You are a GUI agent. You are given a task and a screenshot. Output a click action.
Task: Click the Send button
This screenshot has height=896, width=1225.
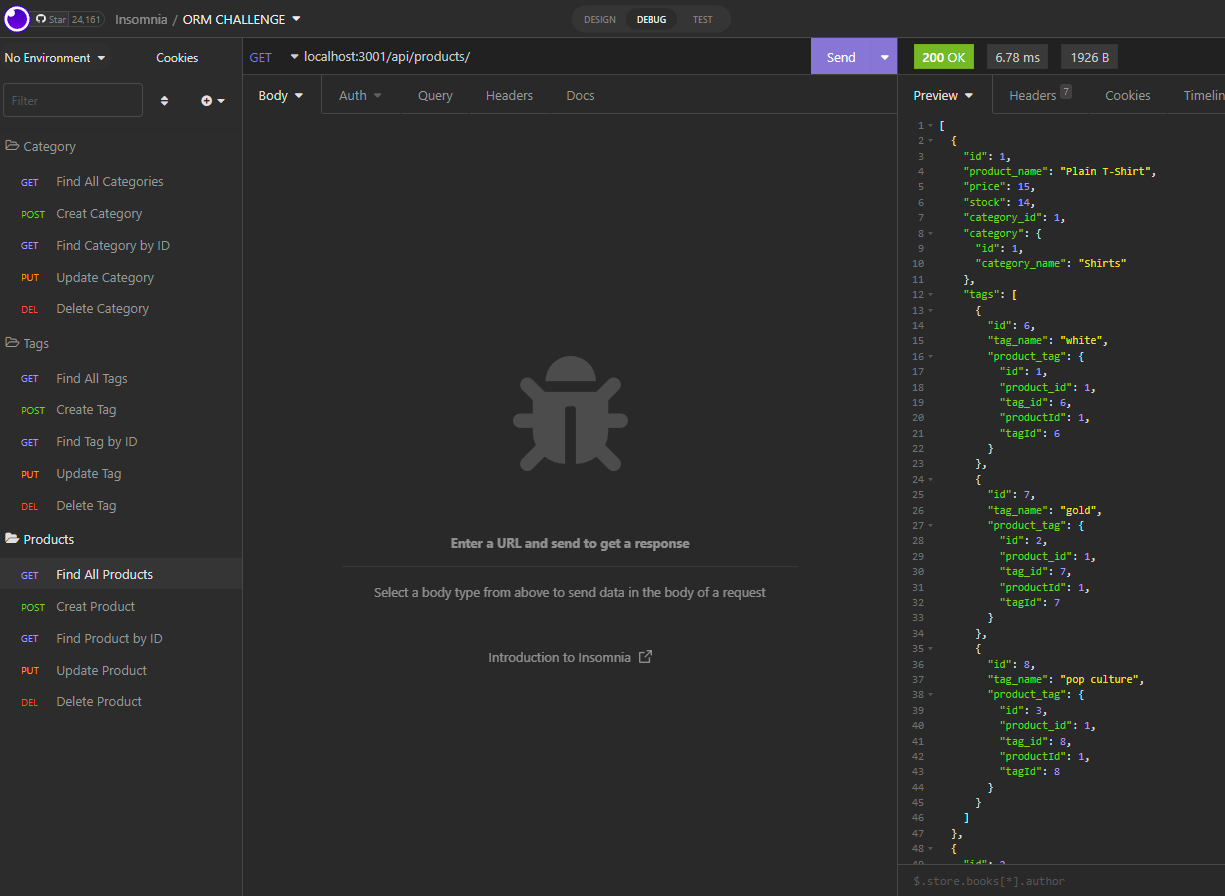click(x=840, y=56)
